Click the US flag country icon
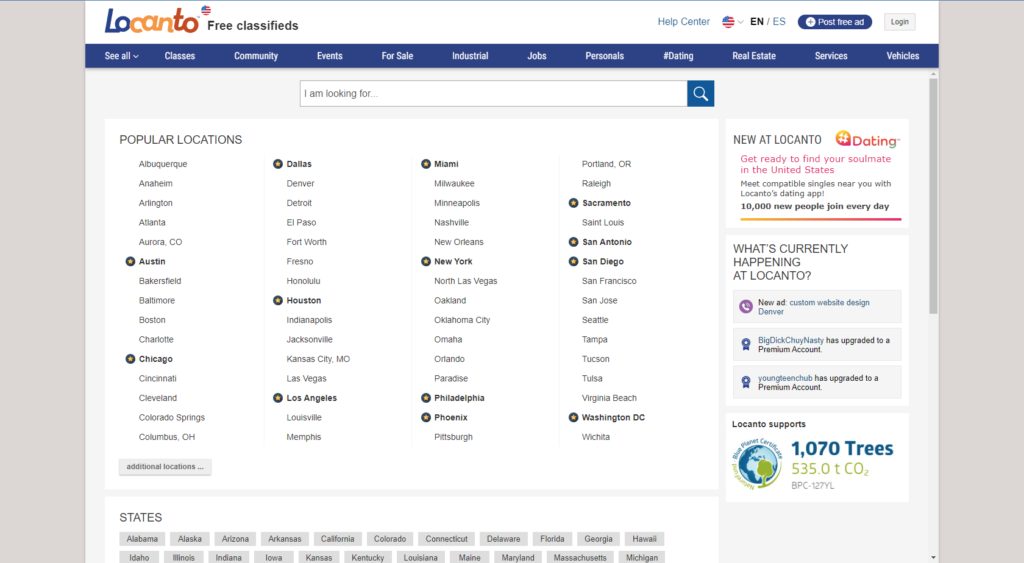Viewport: 1024px width, 563px height. [728, 22]
